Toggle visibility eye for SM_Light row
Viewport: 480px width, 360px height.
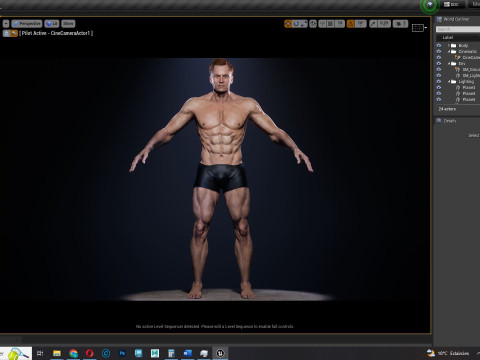pos(439,75)
